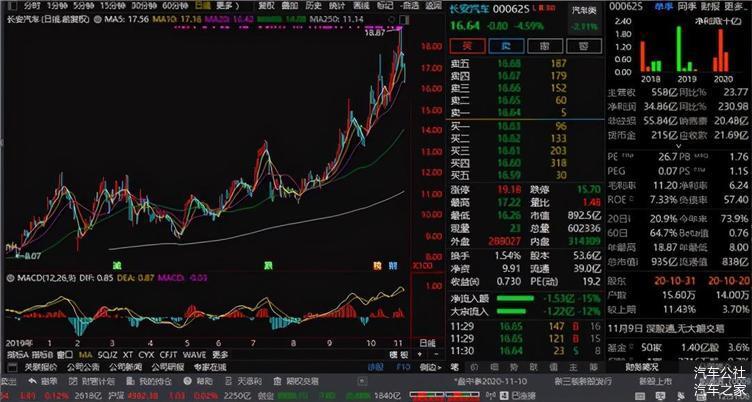Expand the 更多 period options at top
The image size is (752, 402).
coord(227,6)
